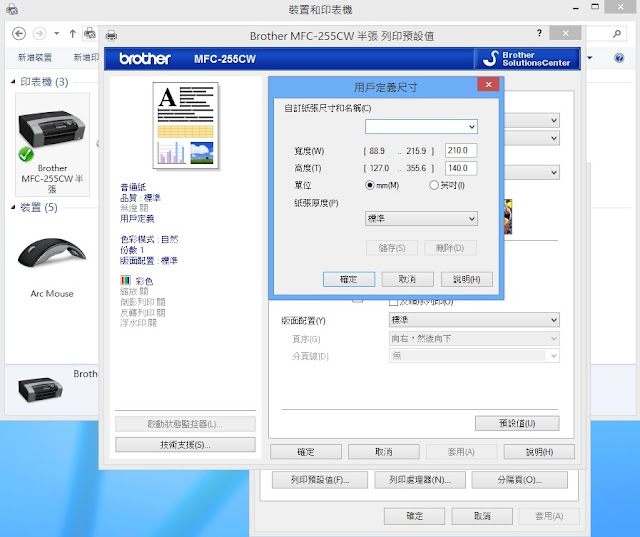Click the 分隔頁(O)... button

click(x=520, y=480)
